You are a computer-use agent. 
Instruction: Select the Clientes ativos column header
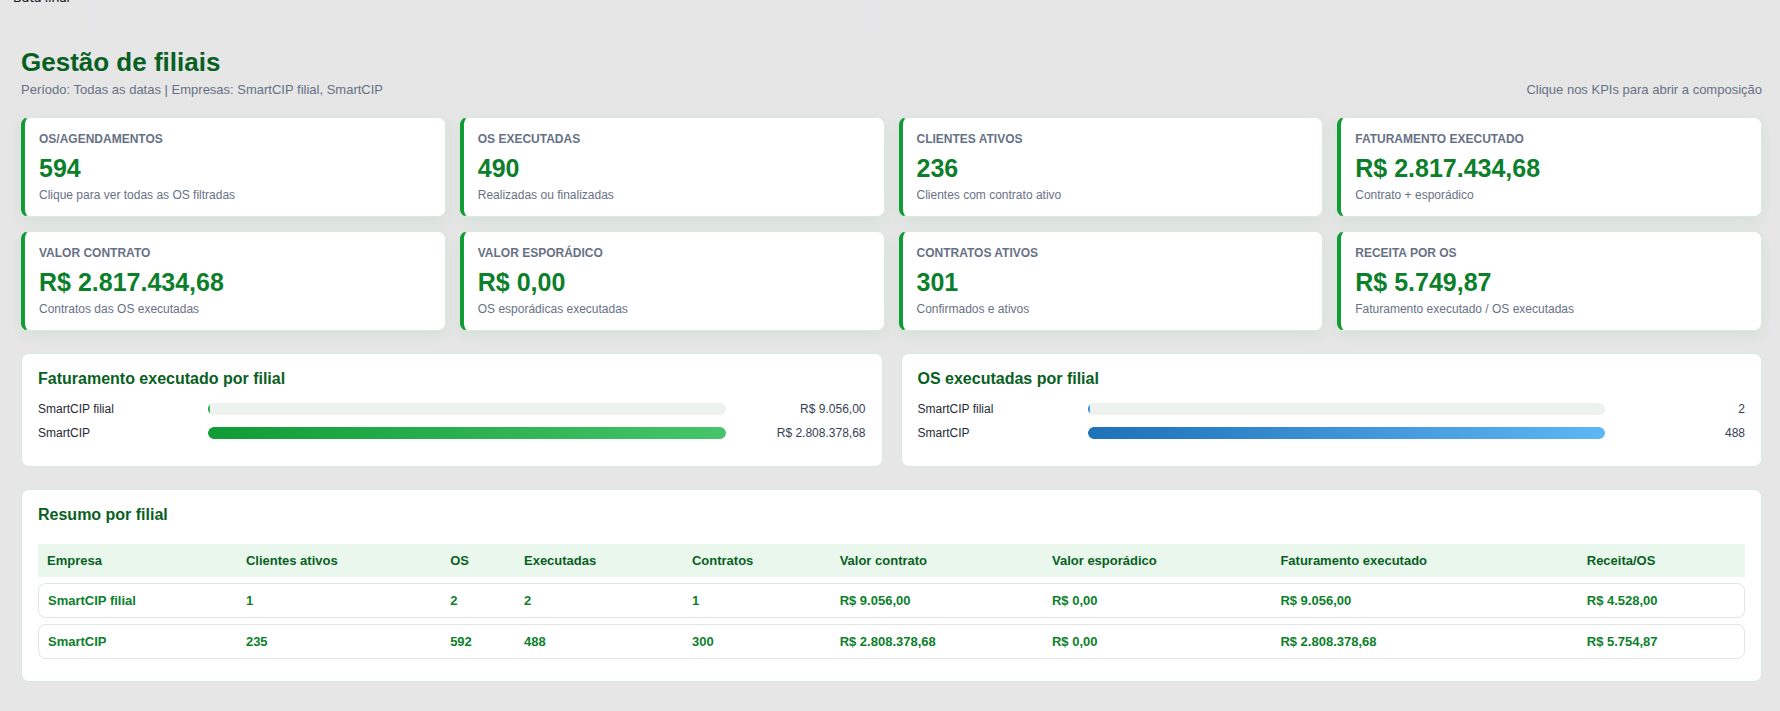[292, 561]
